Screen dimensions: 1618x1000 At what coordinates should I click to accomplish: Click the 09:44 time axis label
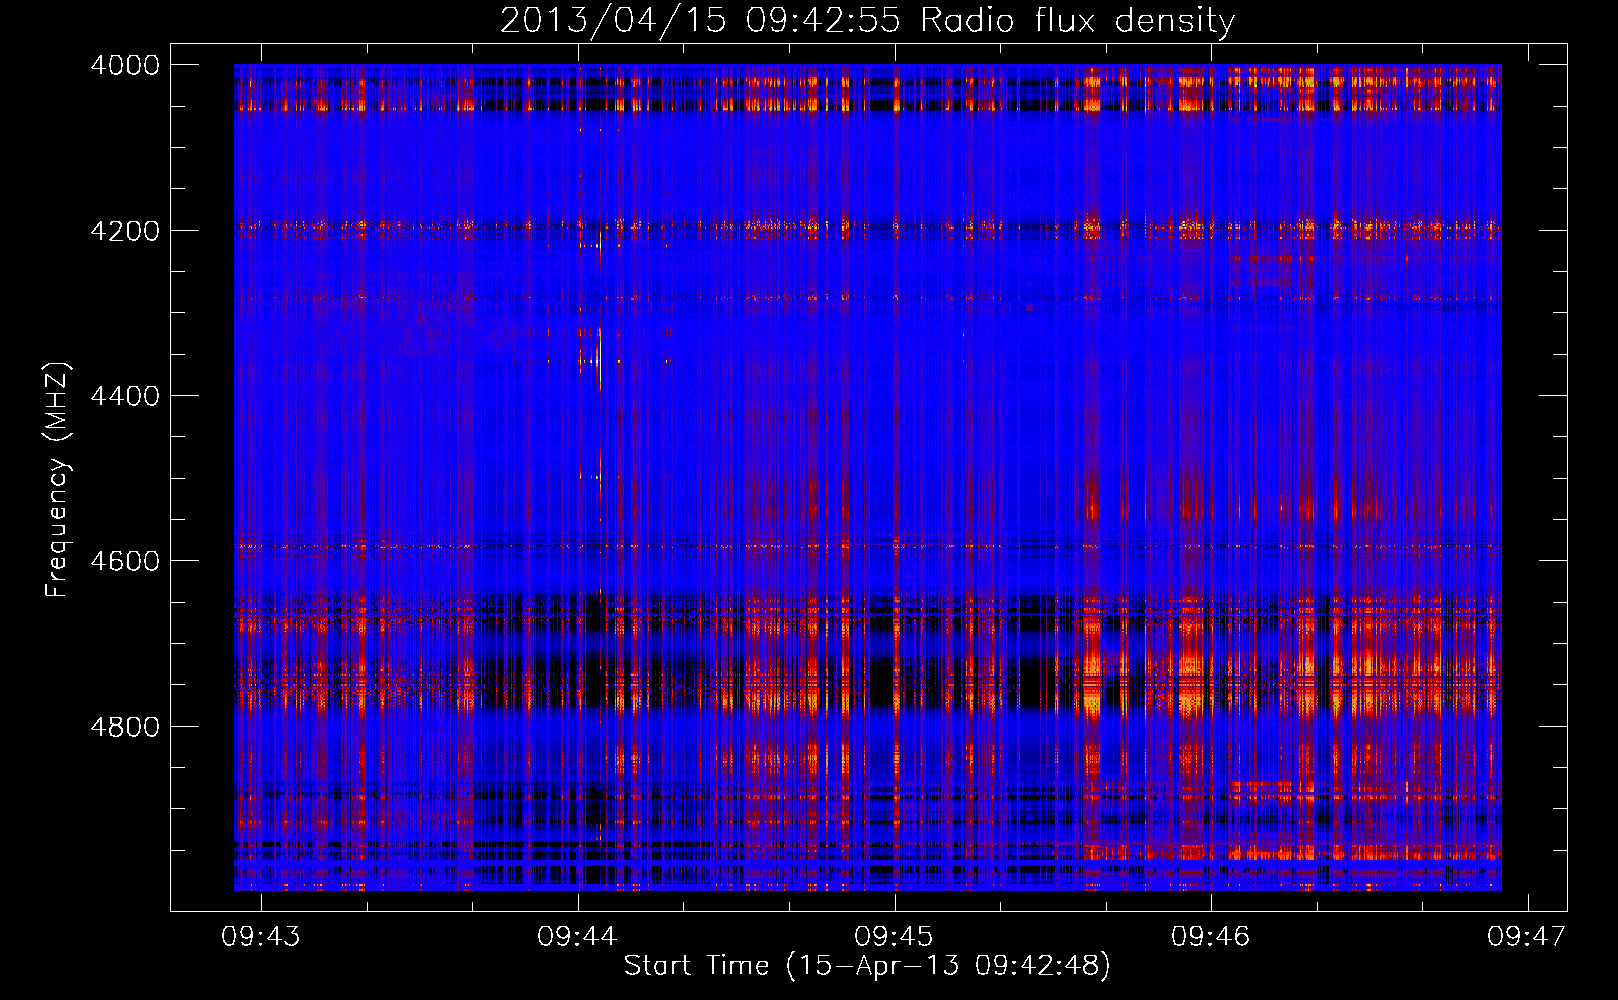577,936
